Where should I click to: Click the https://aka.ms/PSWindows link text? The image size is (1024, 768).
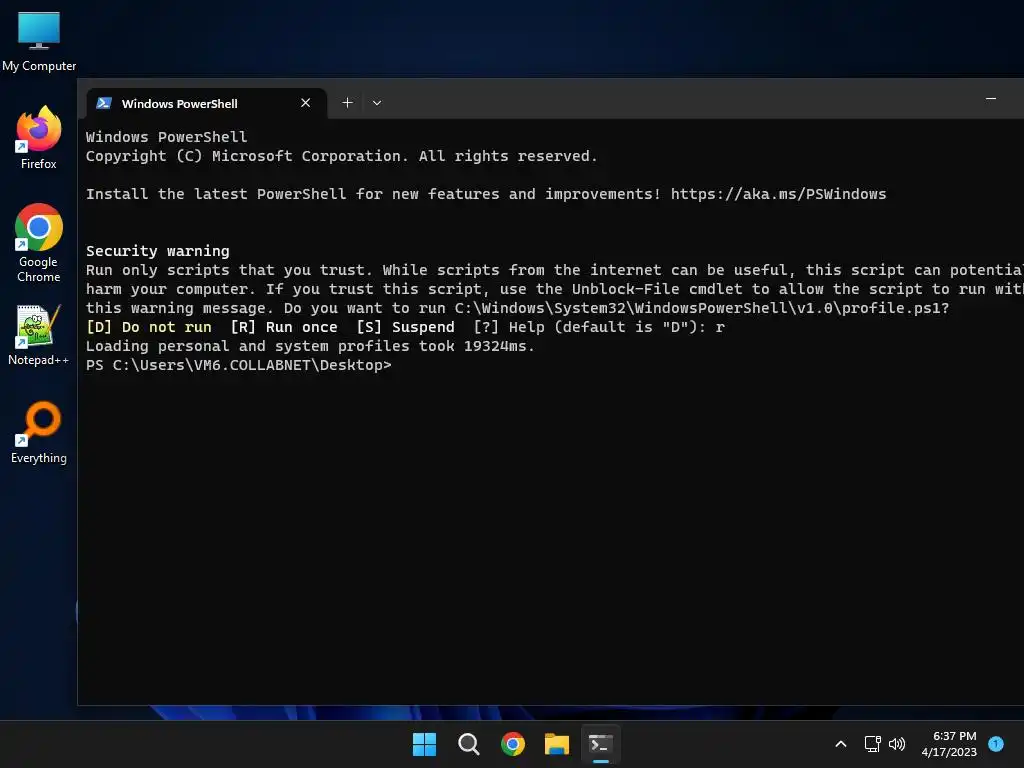(x=778, y=194)
